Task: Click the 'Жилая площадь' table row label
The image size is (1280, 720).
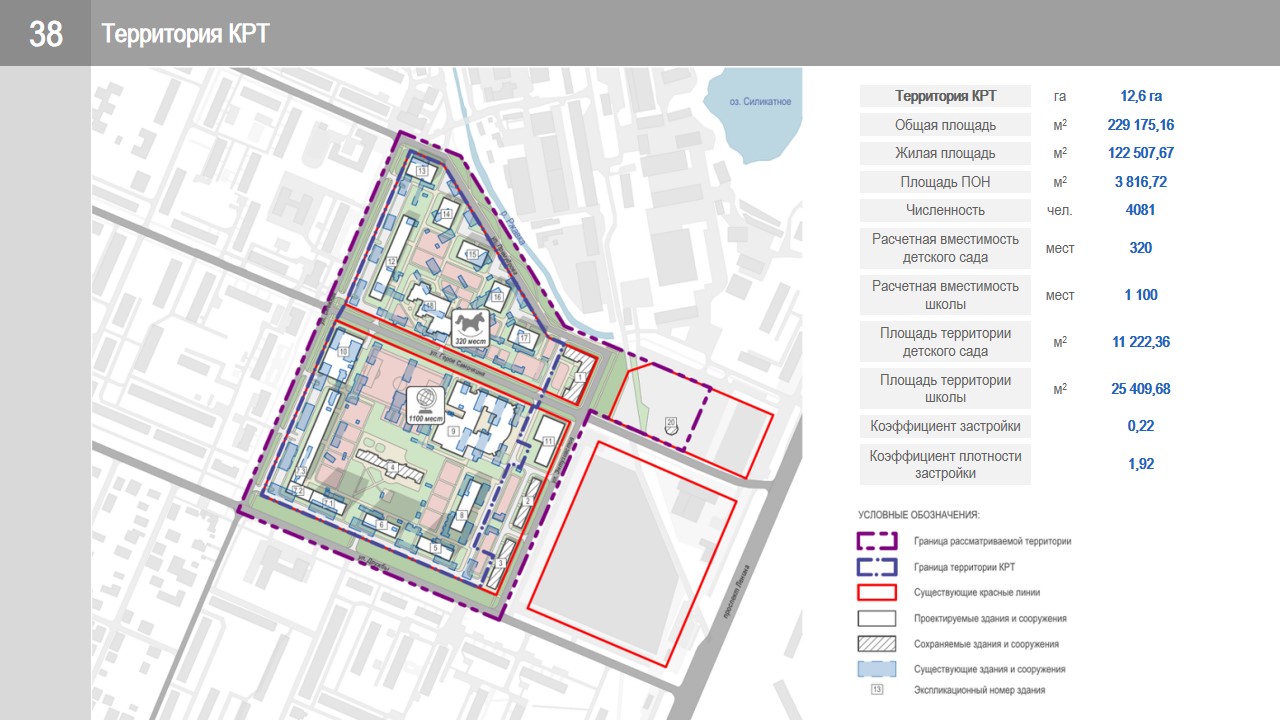Action: (x=945, y=153)
